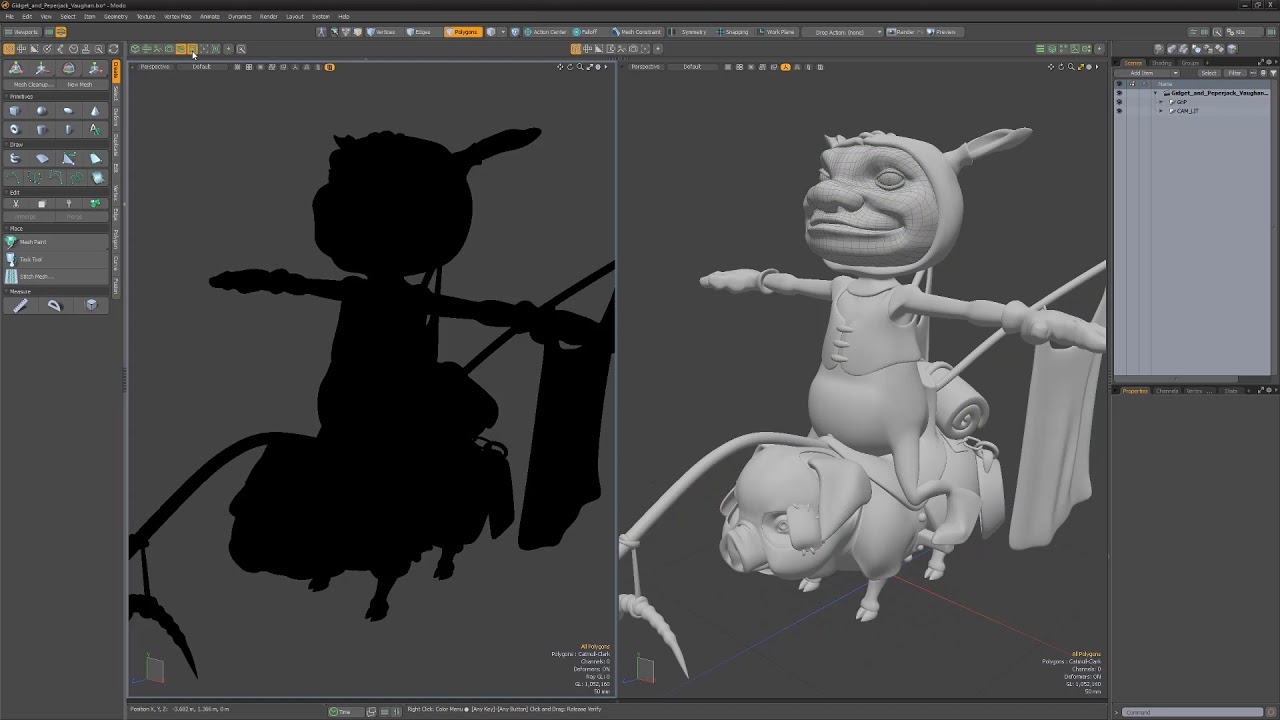This screenshot has height=720, width=1280.
Task: Select the Sphere primitive tool
Action: [x=41, y=111]
